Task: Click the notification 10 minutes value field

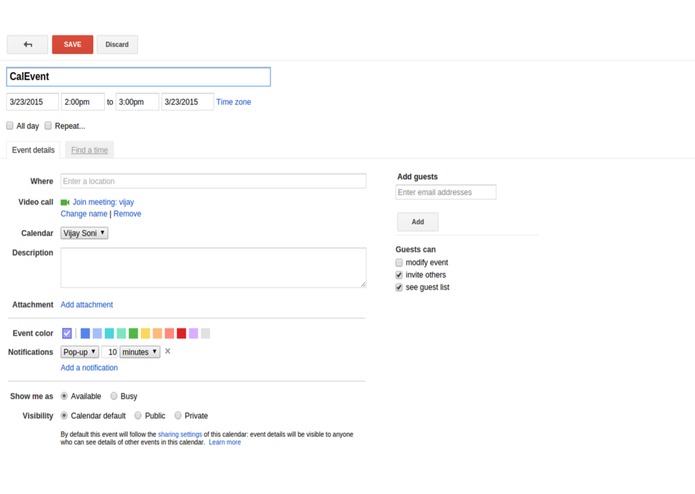Action: (109, 352)
